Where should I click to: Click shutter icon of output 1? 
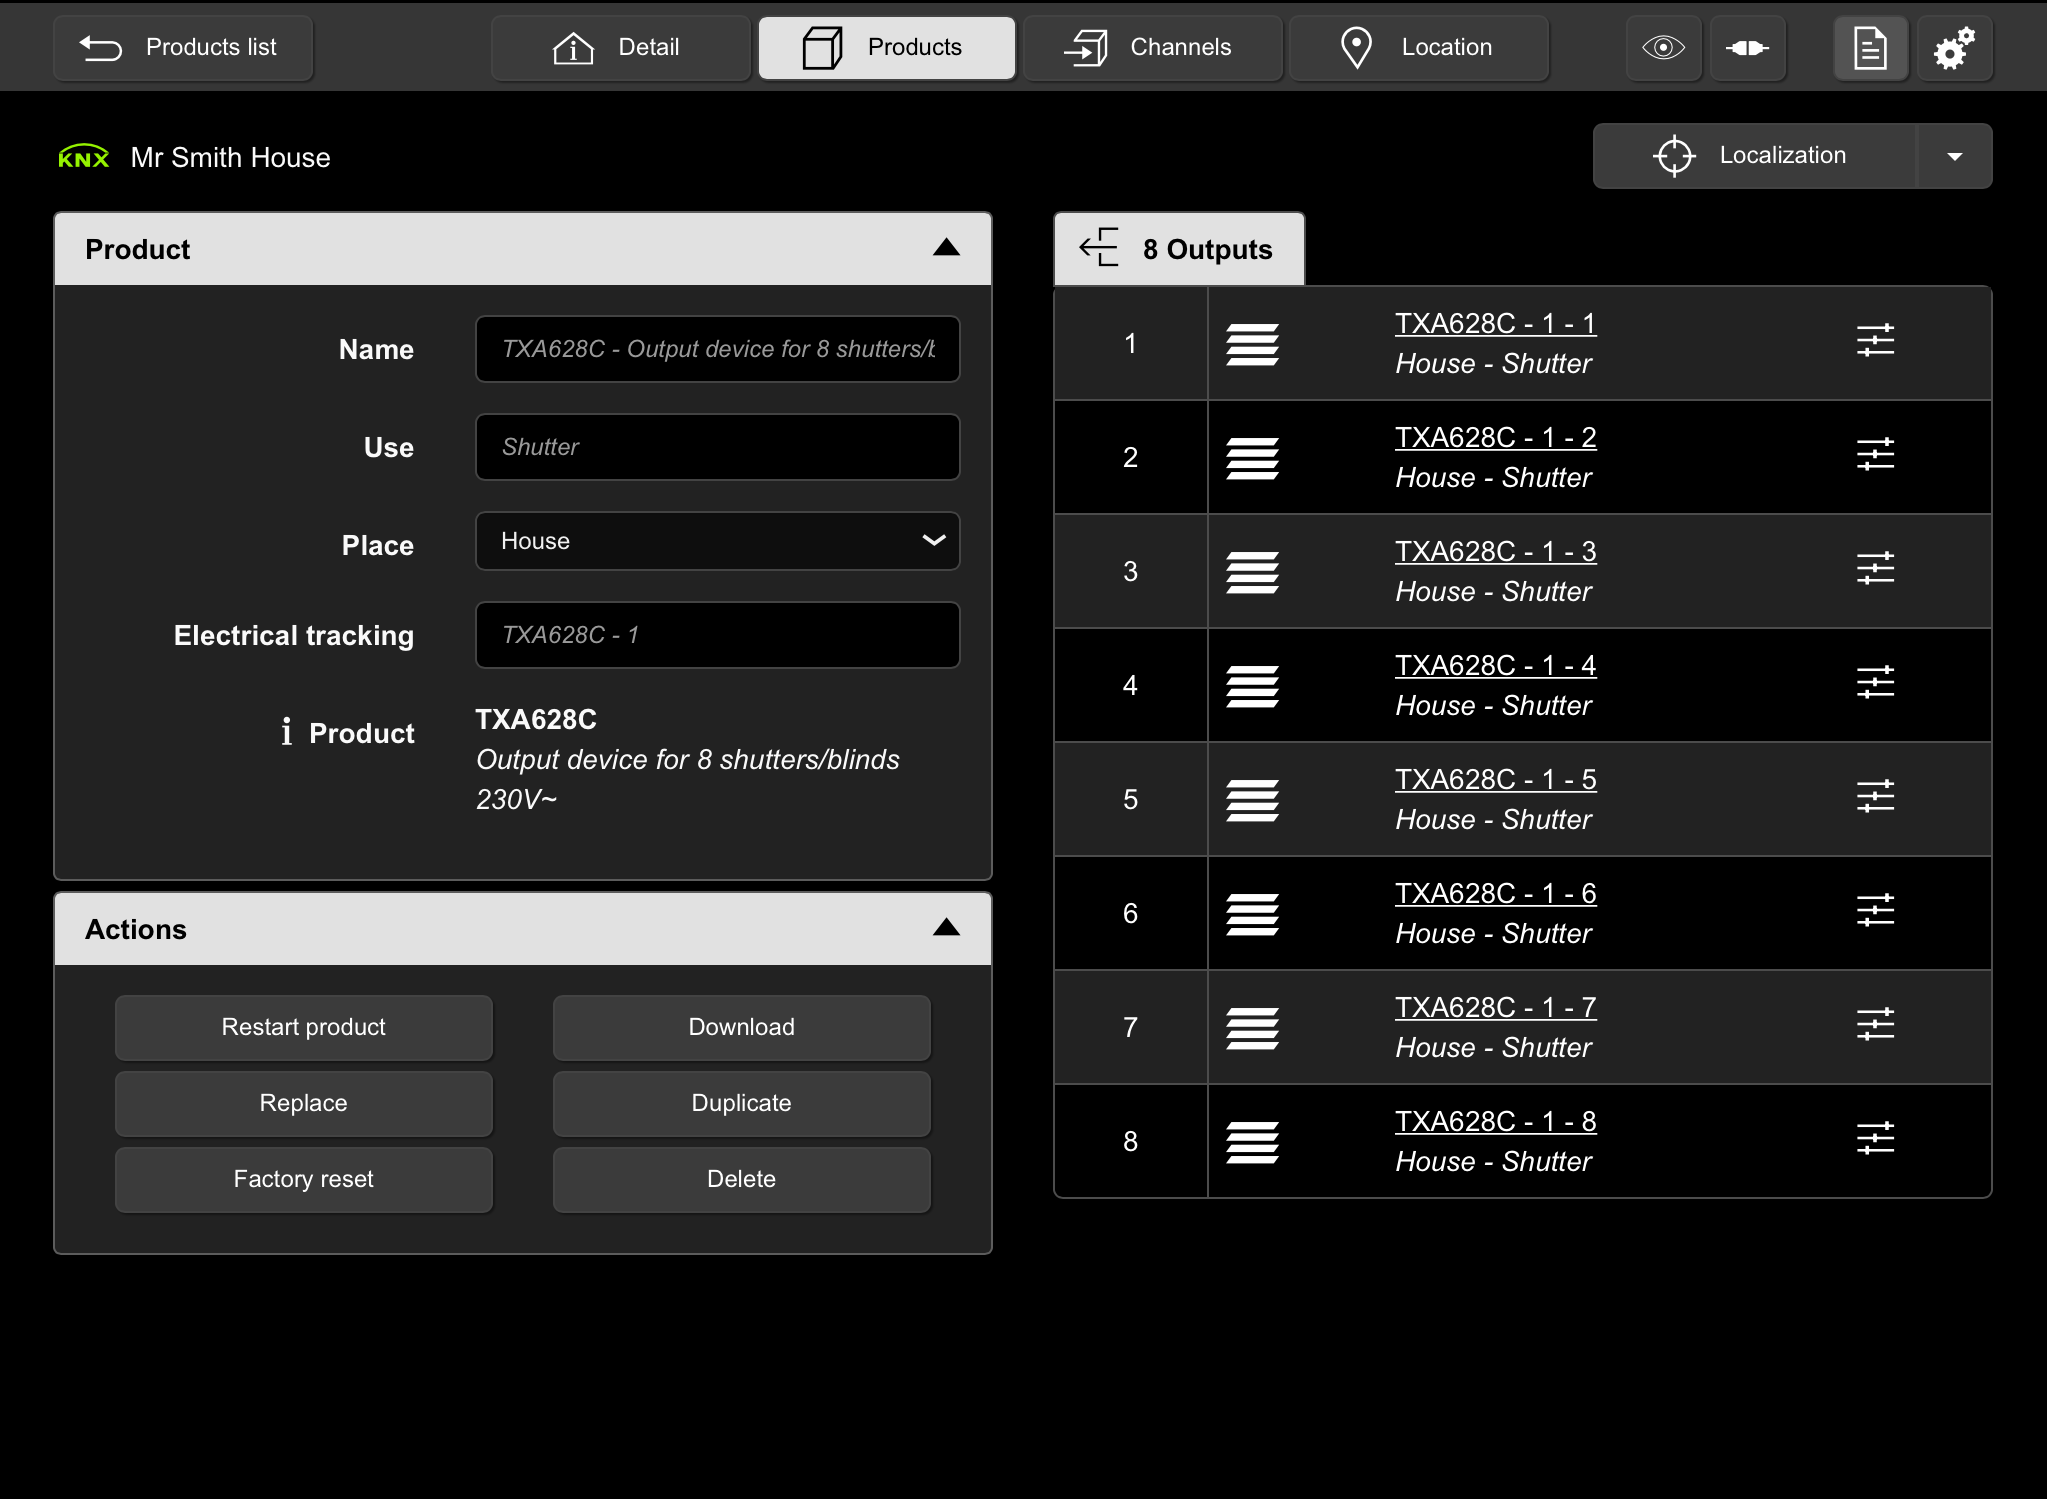pyautogui.click(x=1252, y=345)
